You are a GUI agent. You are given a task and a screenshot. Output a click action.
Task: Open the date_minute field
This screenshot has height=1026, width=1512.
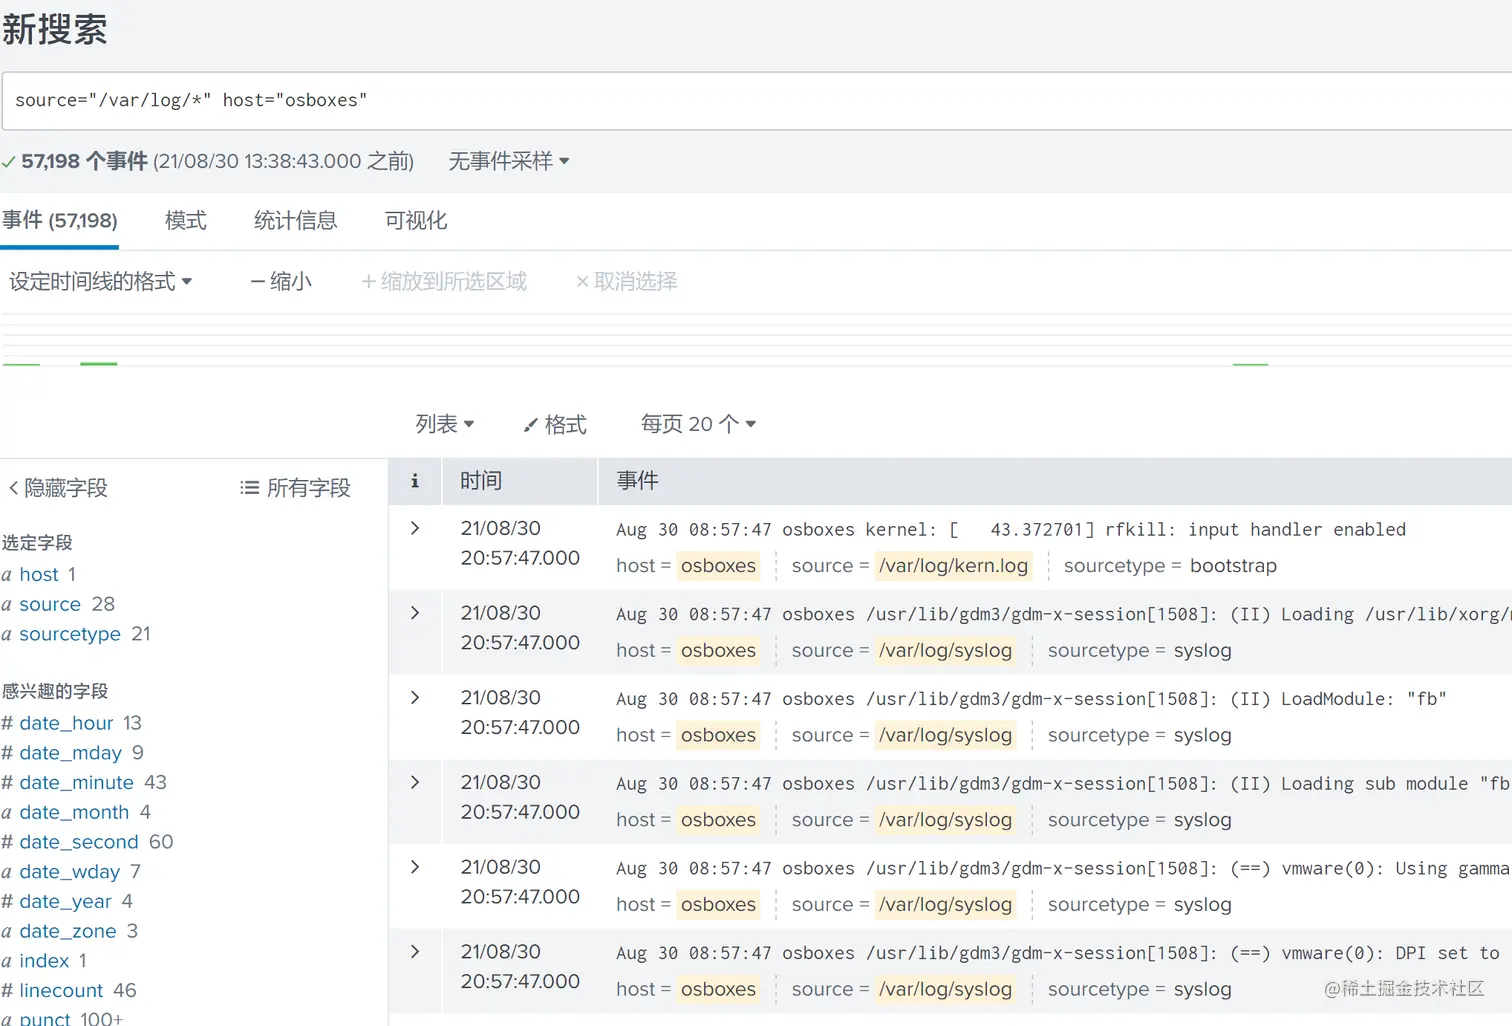(x=76, y=783)
